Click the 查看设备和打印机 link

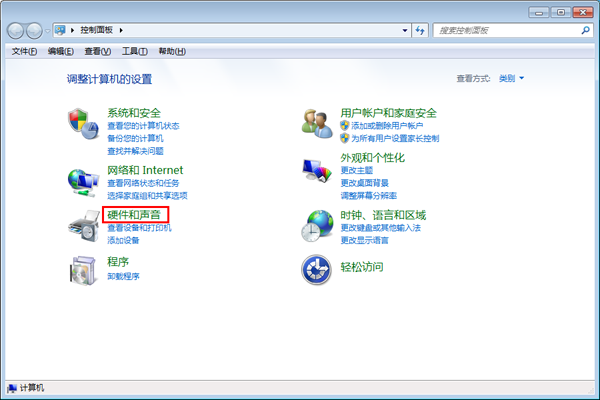(139, 228)
